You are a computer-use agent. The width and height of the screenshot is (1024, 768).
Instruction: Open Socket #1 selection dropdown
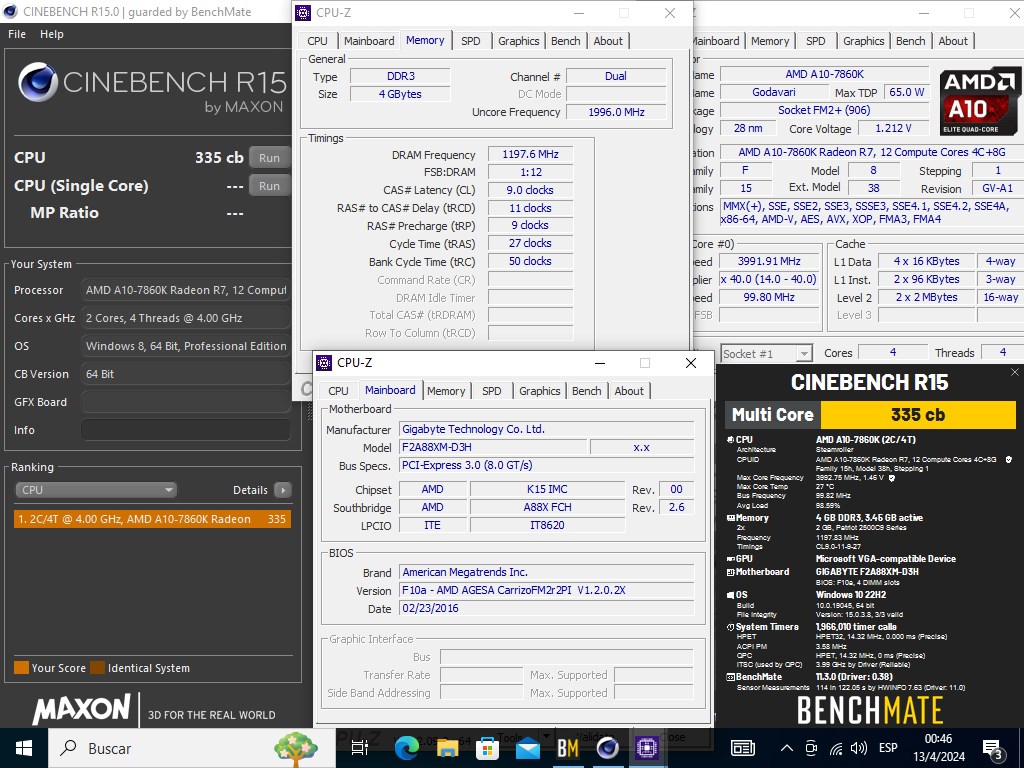pos(767,353)
